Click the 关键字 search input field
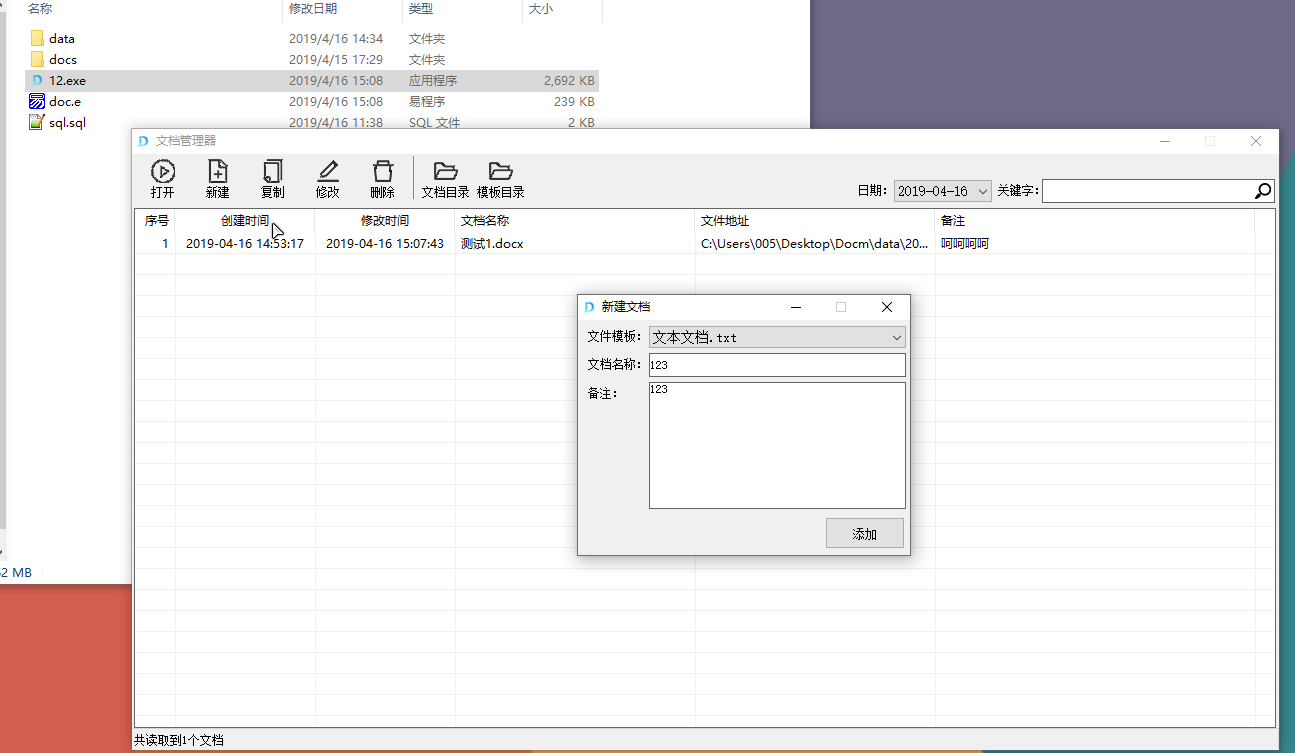The image size is (1295, 753). tap(1147, 191)
